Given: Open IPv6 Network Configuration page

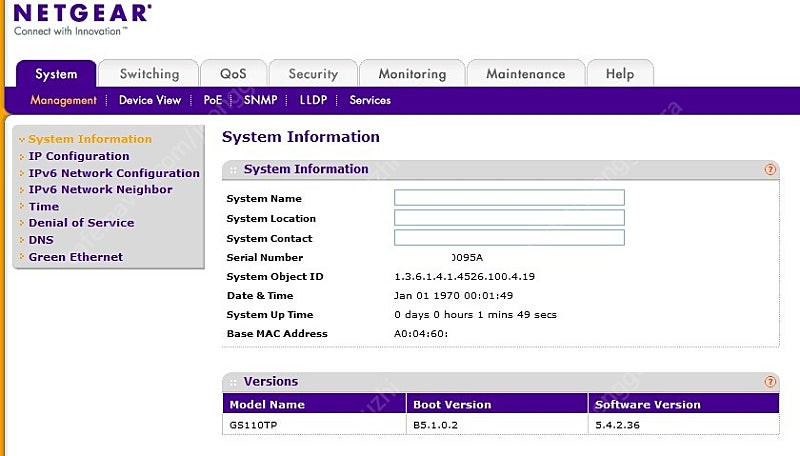Looking at the screenshot, I should click(x=114, y=173).
